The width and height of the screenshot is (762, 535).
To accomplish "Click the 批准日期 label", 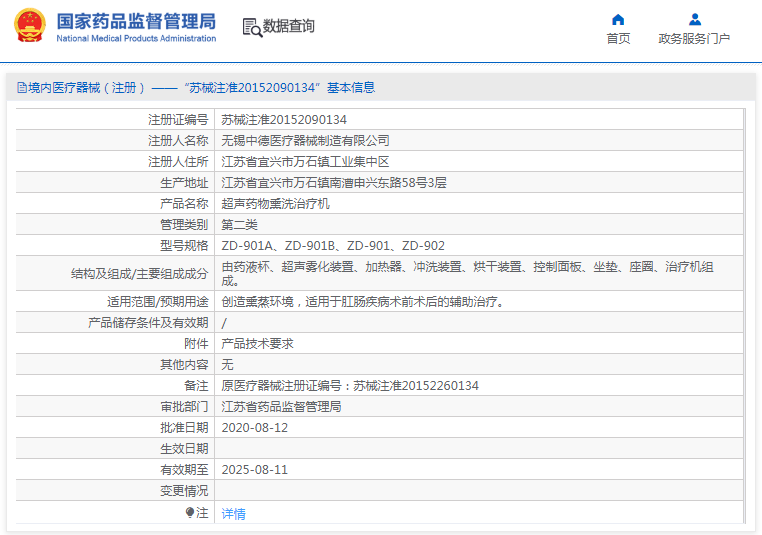I will pyautogui.click(x=184, y=428).
